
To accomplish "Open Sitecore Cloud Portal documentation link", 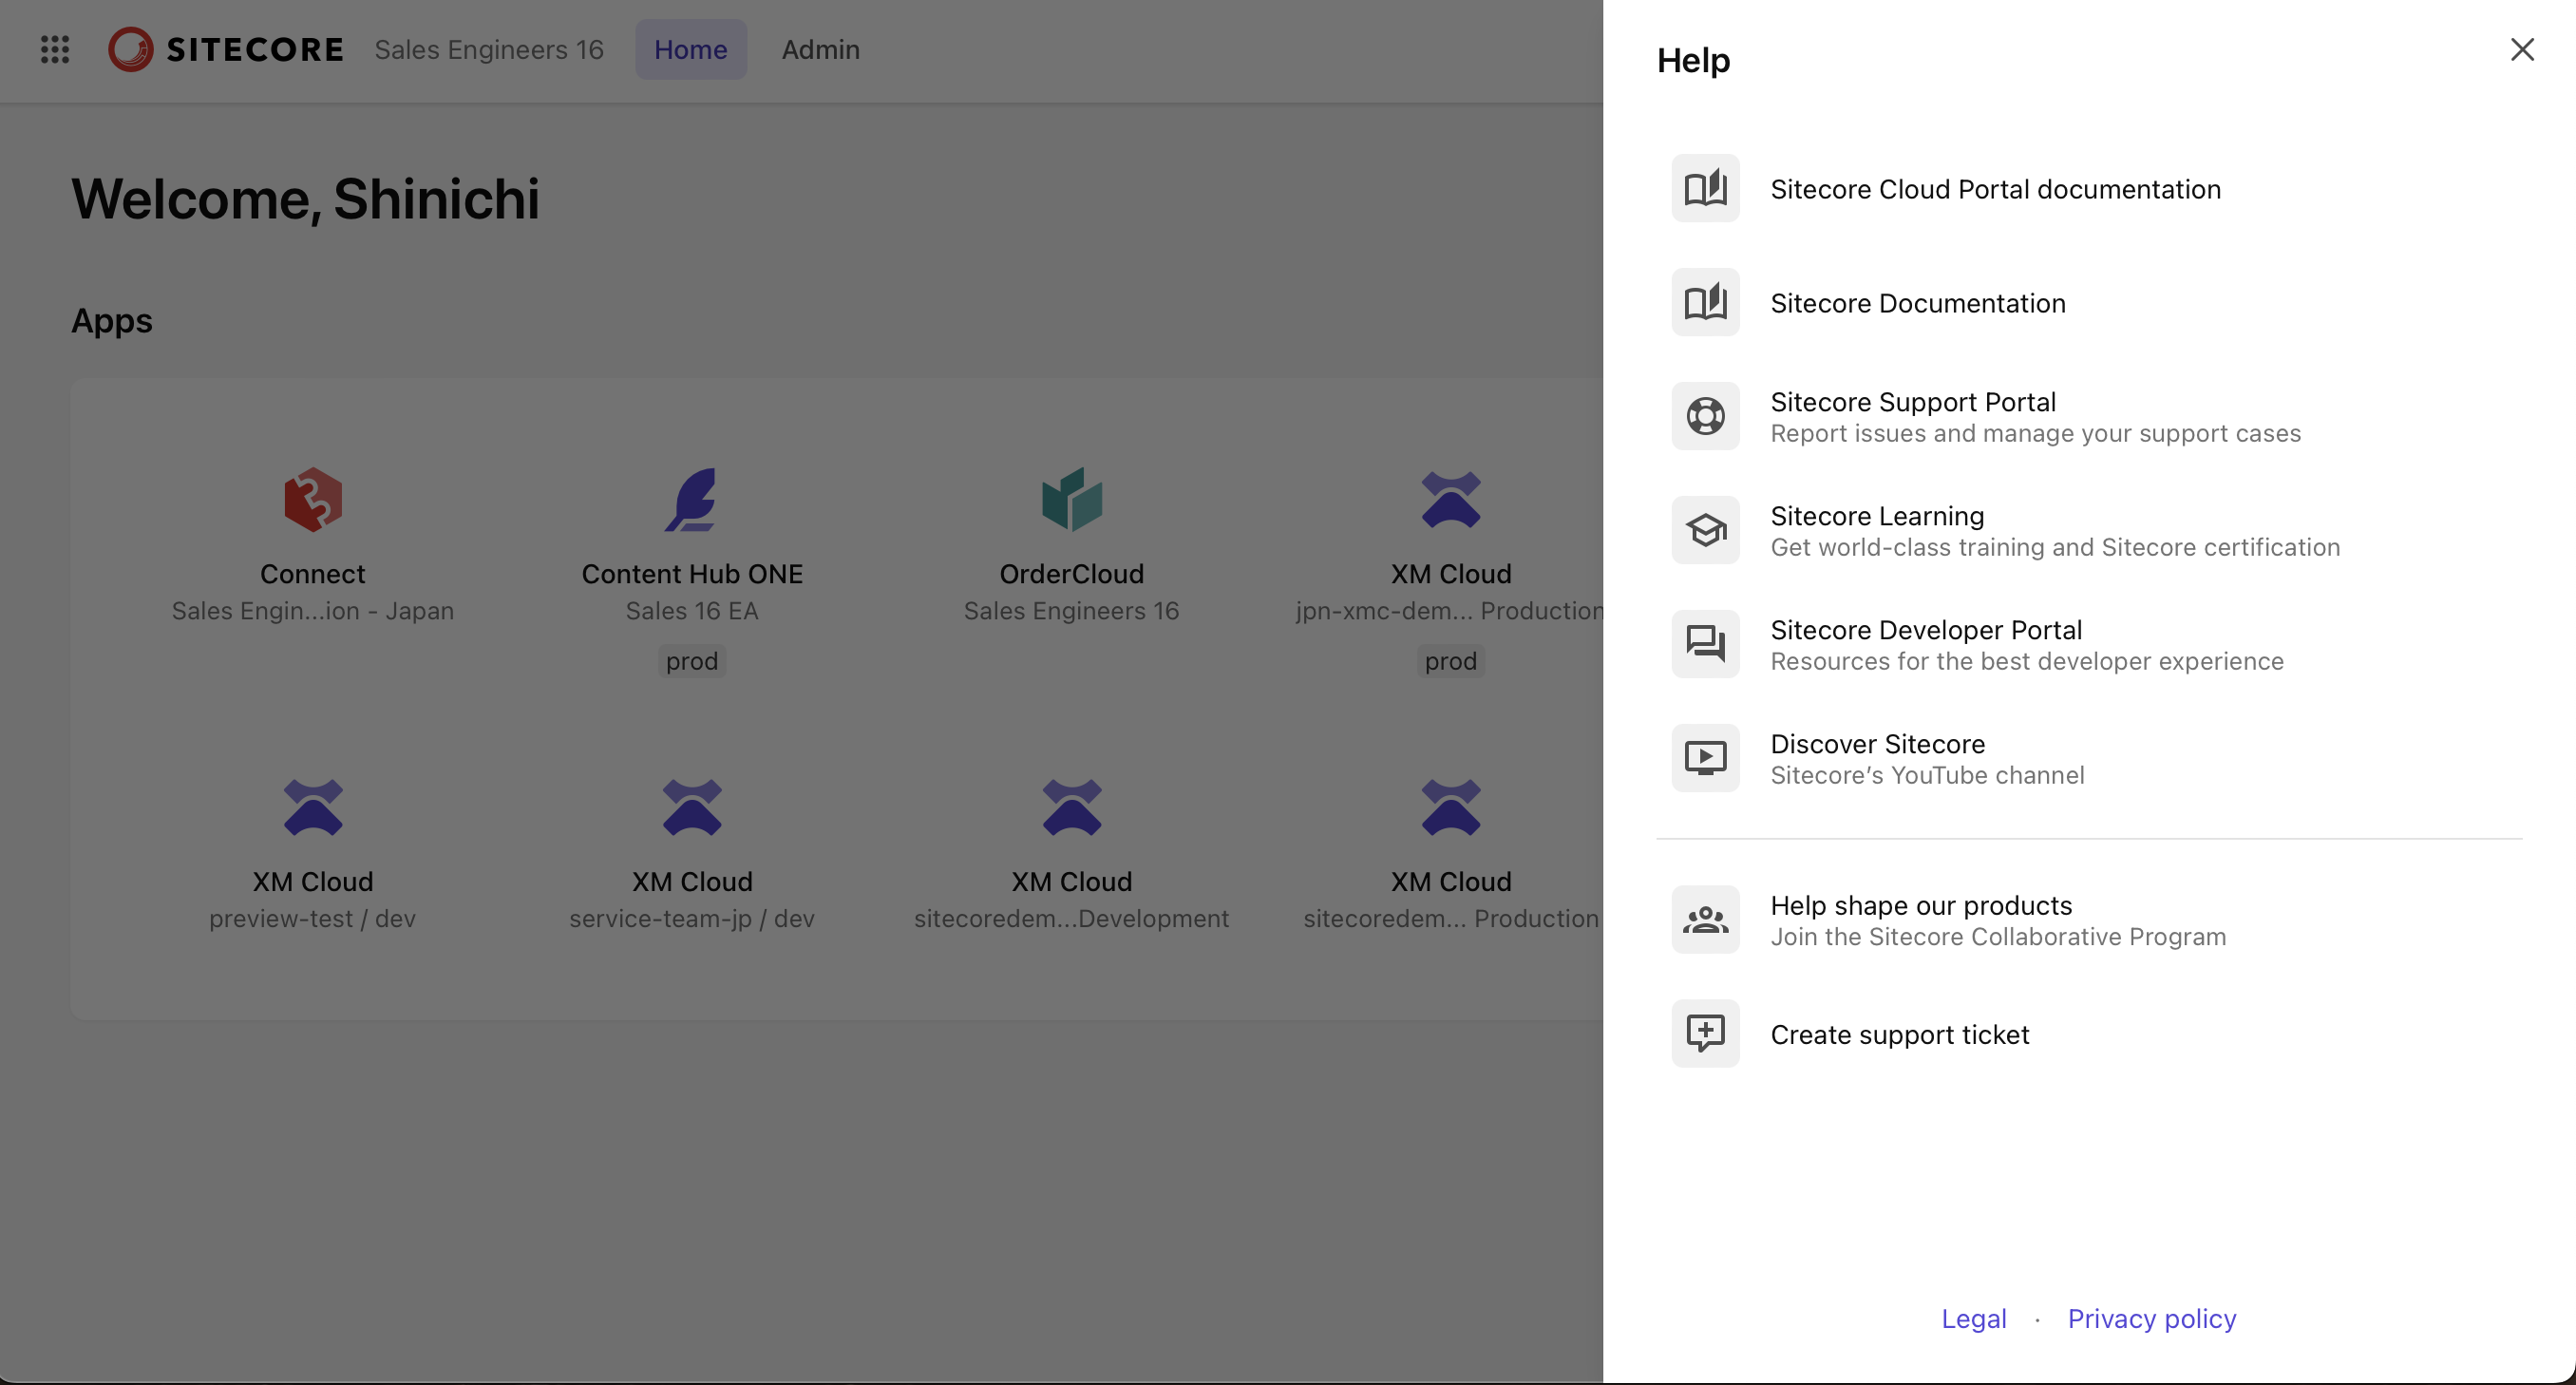I will click(1996, 189).
